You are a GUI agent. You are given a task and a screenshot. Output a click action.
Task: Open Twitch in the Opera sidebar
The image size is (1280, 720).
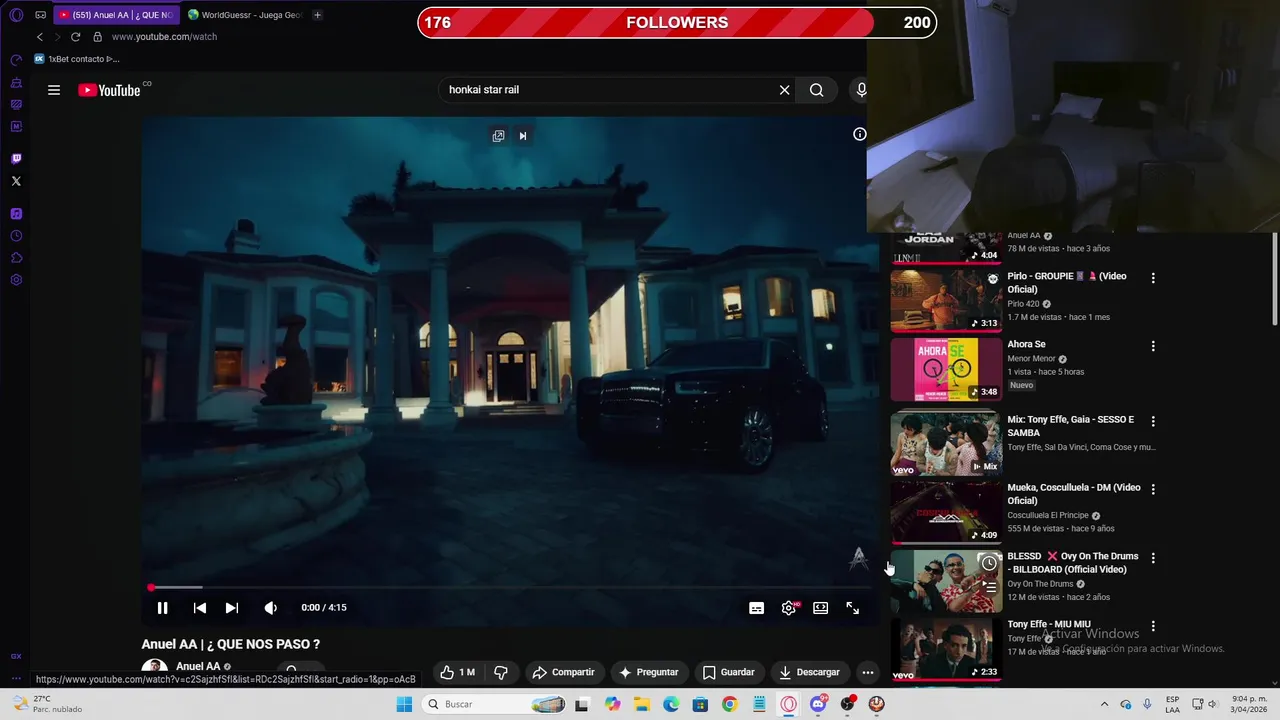click(16, 159)
